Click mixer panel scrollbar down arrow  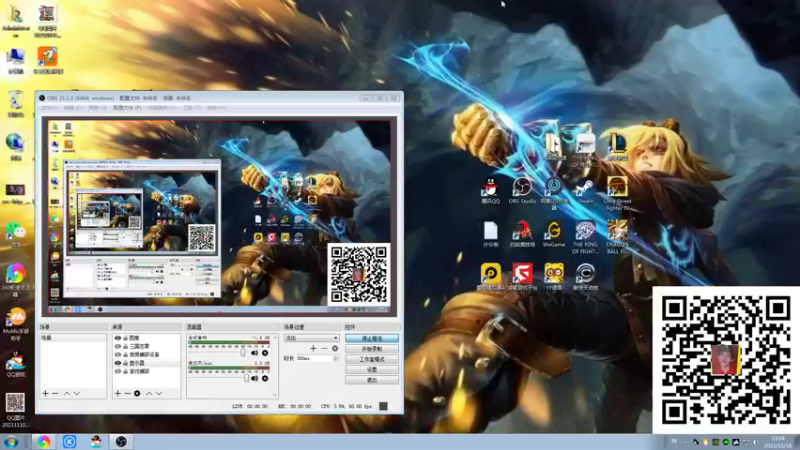point(276,395)
